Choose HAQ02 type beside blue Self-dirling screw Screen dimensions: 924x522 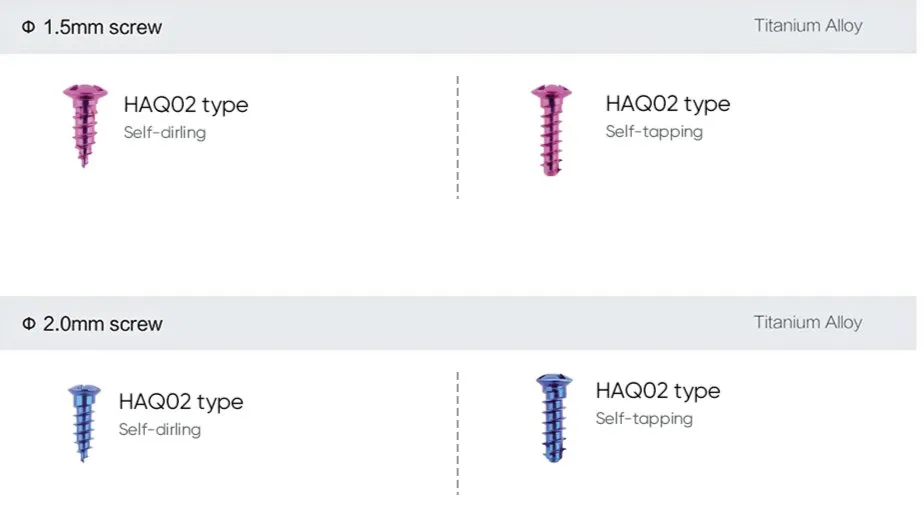pyautogui.click(x=181, y=402)
